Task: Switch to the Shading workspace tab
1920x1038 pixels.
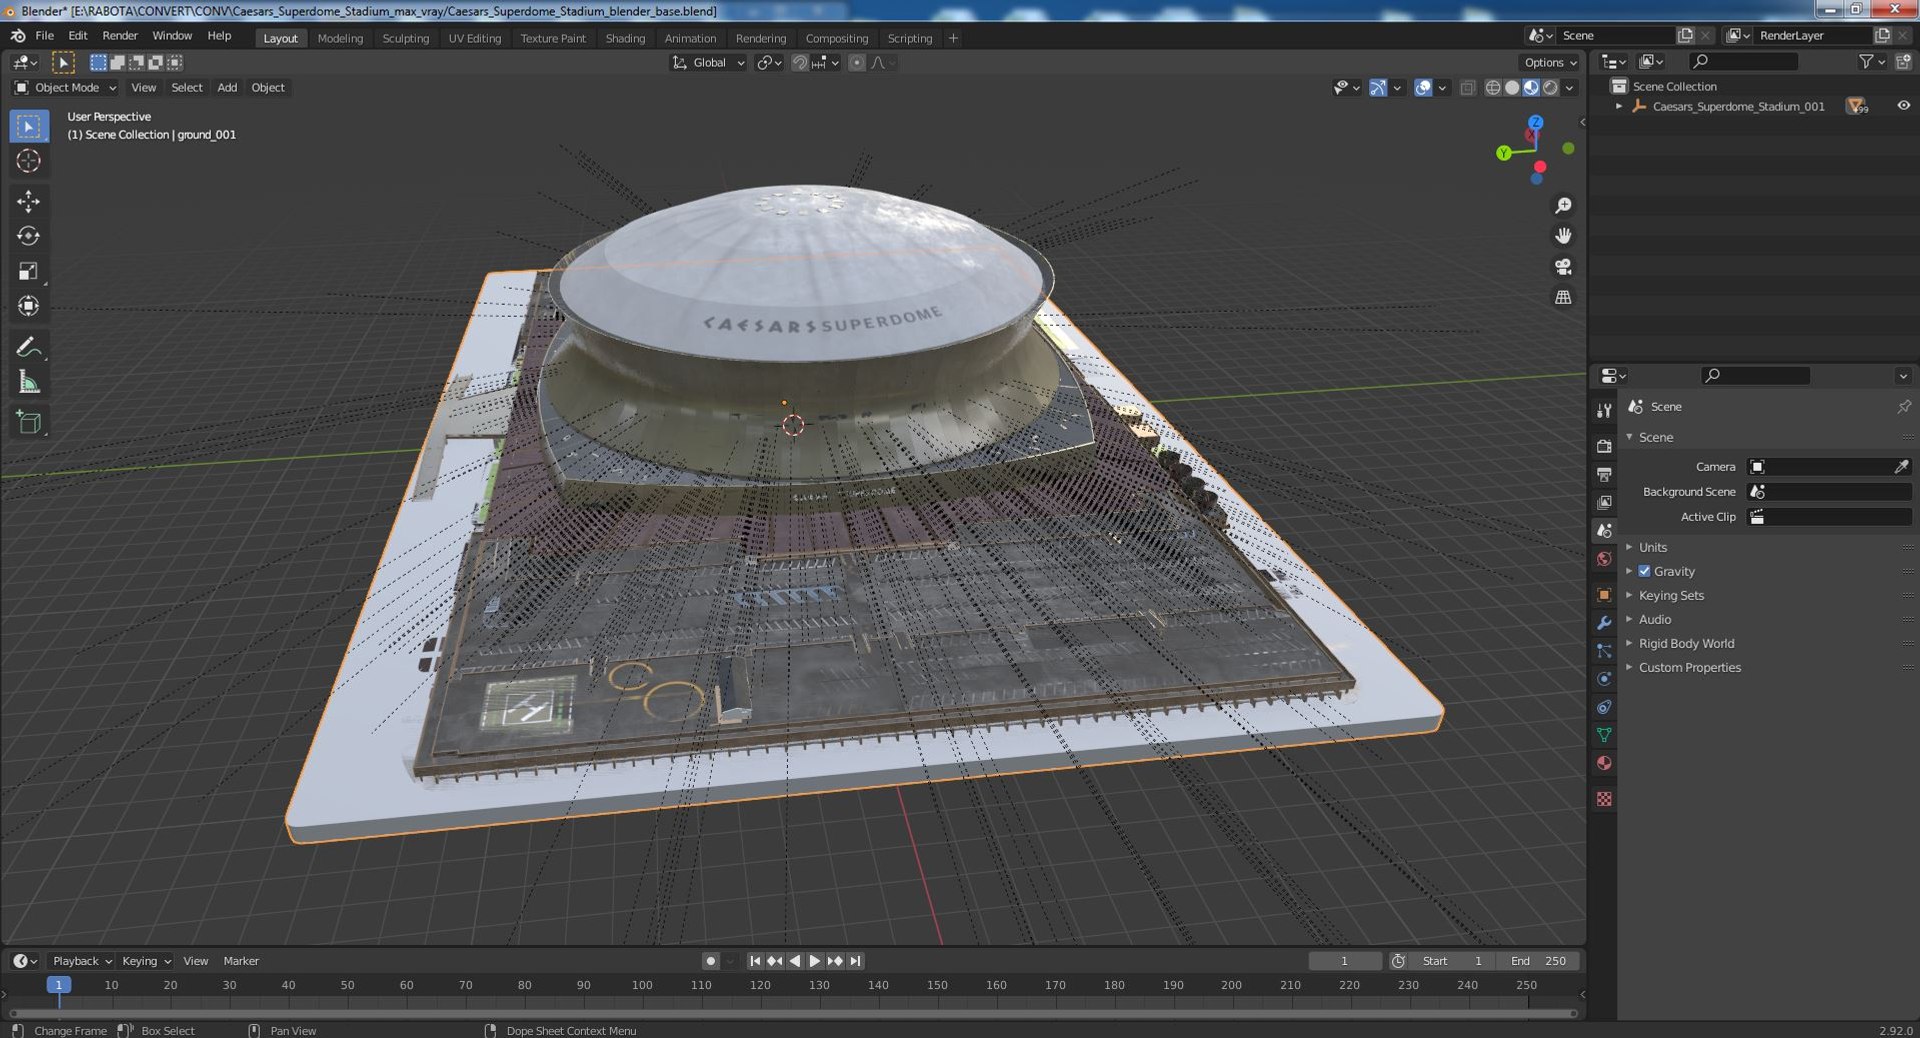Action: (x=625, y=38)
